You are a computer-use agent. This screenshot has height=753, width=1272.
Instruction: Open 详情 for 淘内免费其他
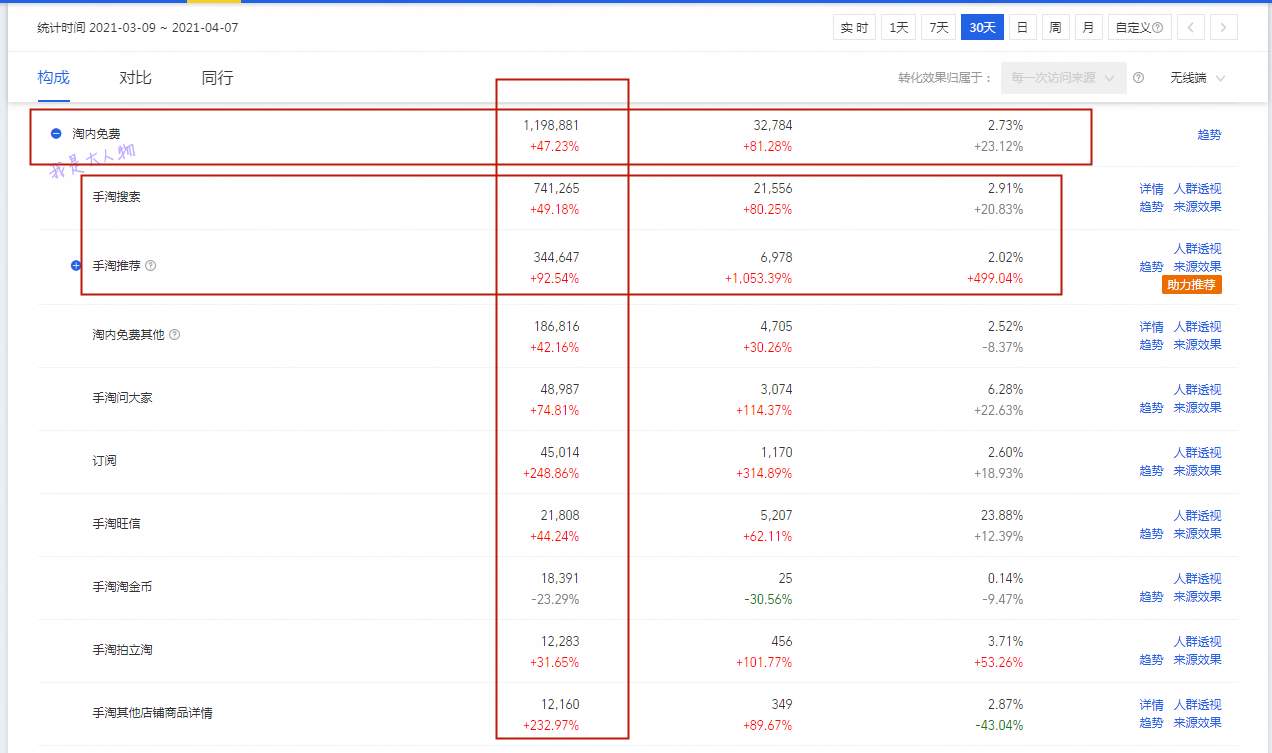1151,327
